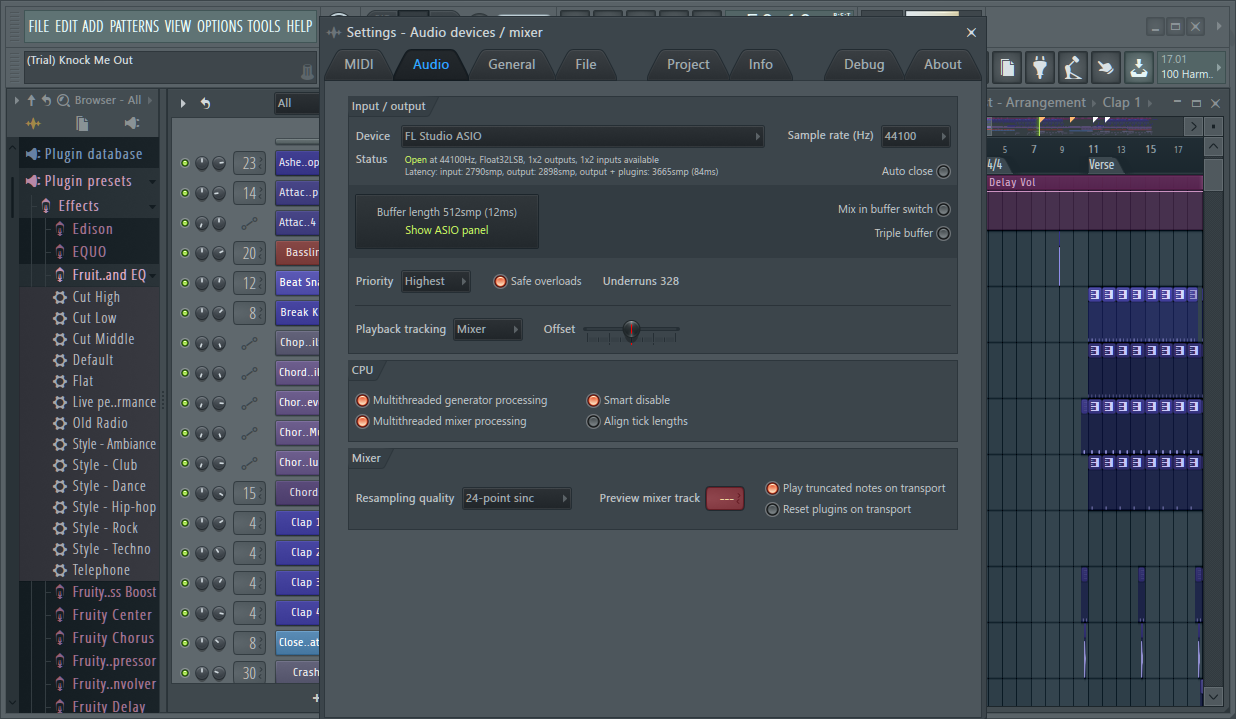Image resolution: width=1236 pixels, height=719 pixels.
Task: Open the channel rack All filter dropdown
Action: coord(296,103)
